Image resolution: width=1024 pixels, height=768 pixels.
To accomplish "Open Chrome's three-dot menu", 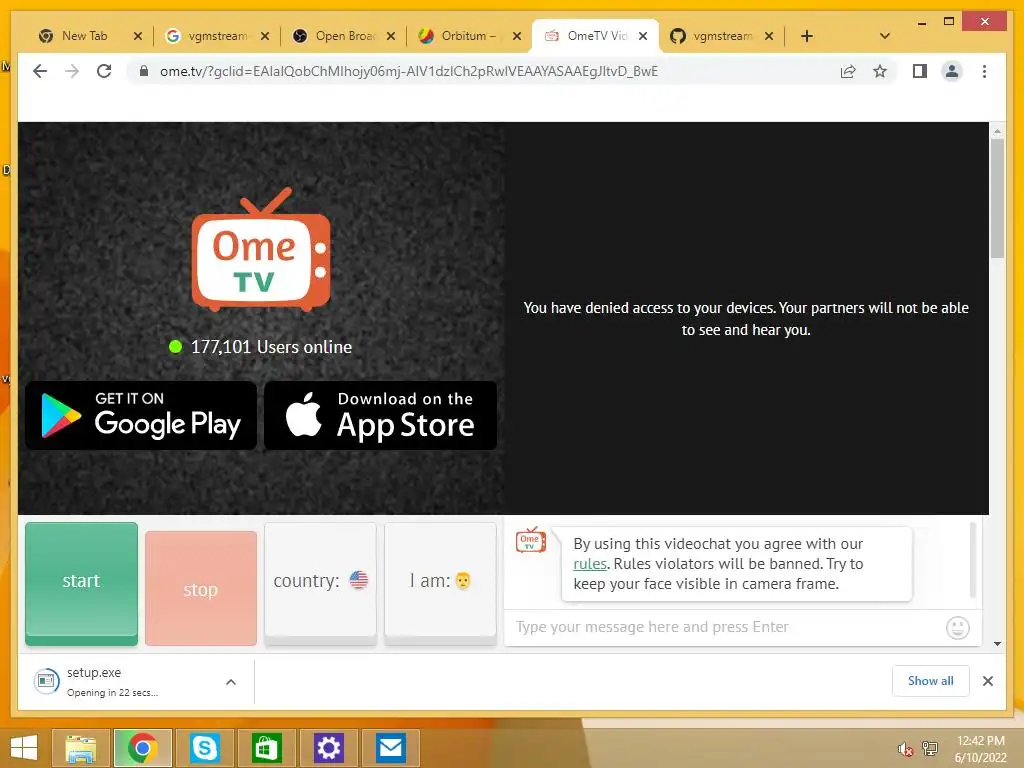I will tap(984, 71).
